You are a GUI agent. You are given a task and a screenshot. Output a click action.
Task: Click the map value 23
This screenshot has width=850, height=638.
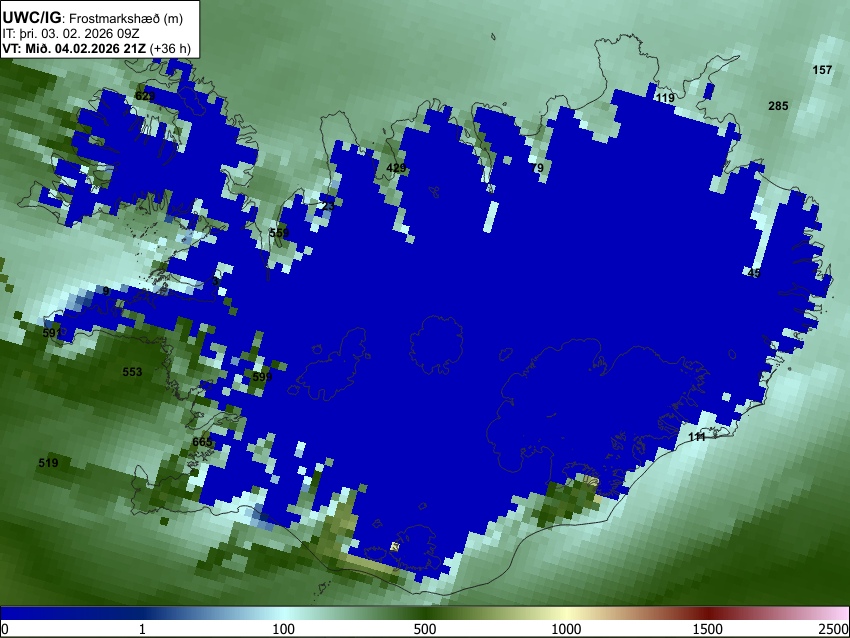point(328,206)
